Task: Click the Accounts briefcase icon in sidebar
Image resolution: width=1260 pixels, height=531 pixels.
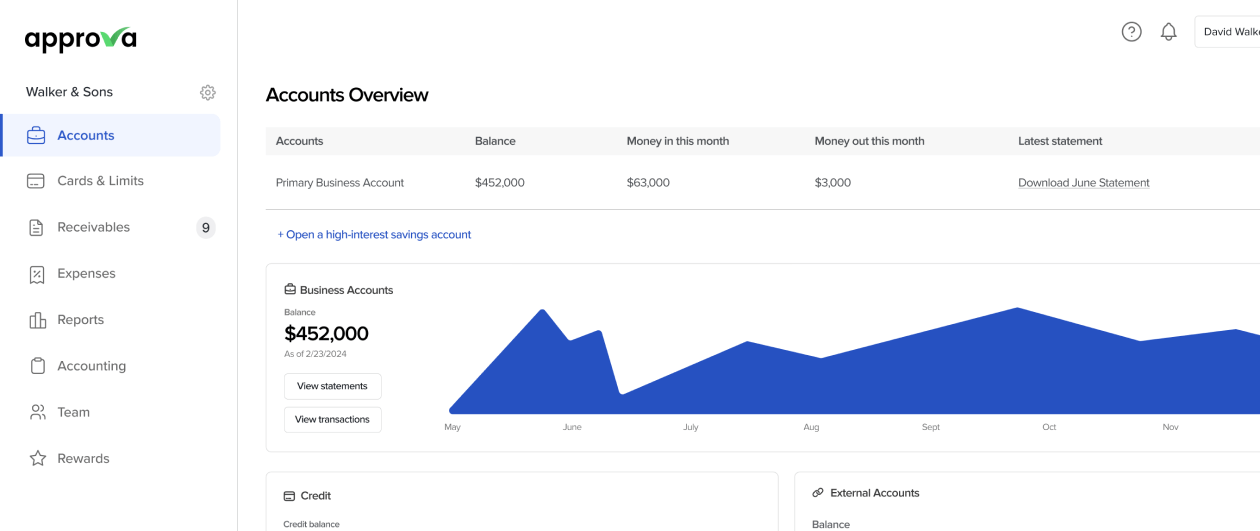Action: [36, 135]
